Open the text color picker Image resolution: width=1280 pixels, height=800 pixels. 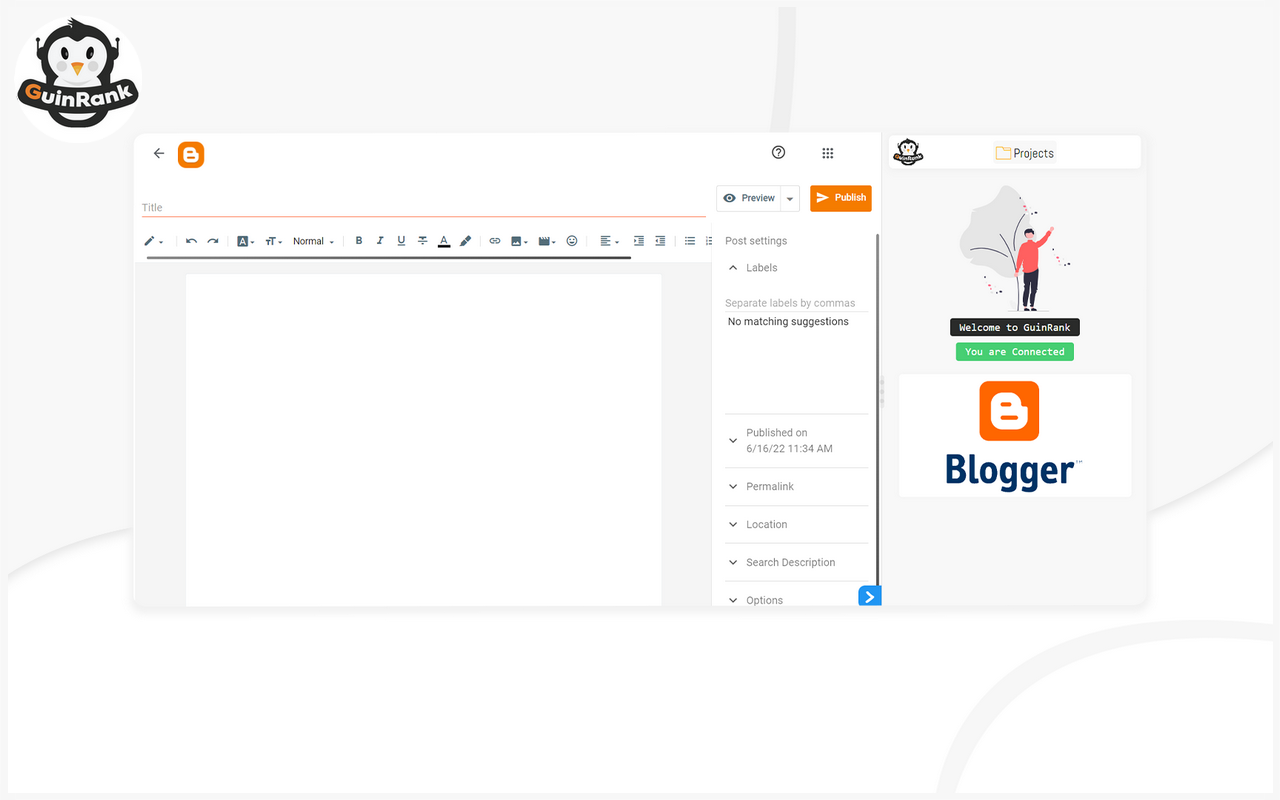click(x=444, y=241)
